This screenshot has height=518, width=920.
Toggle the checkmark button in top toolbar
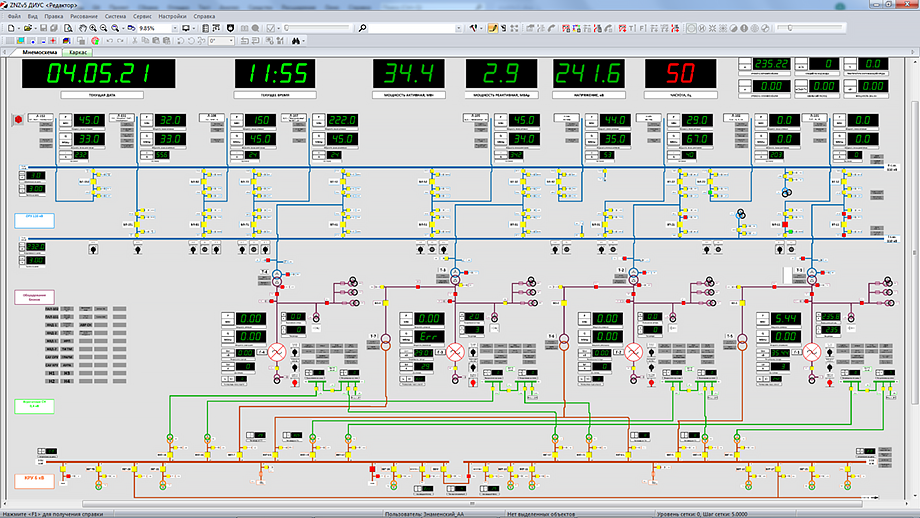click(x=272, y=29)
